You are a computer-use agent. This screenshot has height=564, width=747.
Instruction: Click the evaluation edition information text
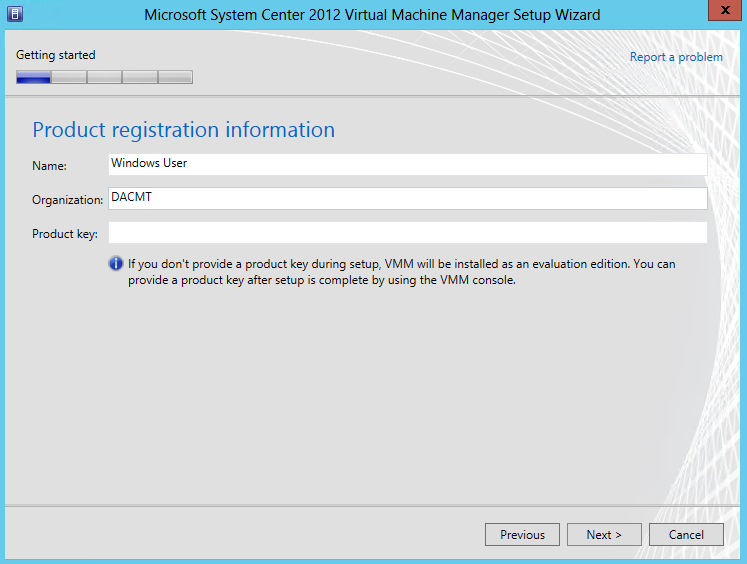click(x=402, y=272)
